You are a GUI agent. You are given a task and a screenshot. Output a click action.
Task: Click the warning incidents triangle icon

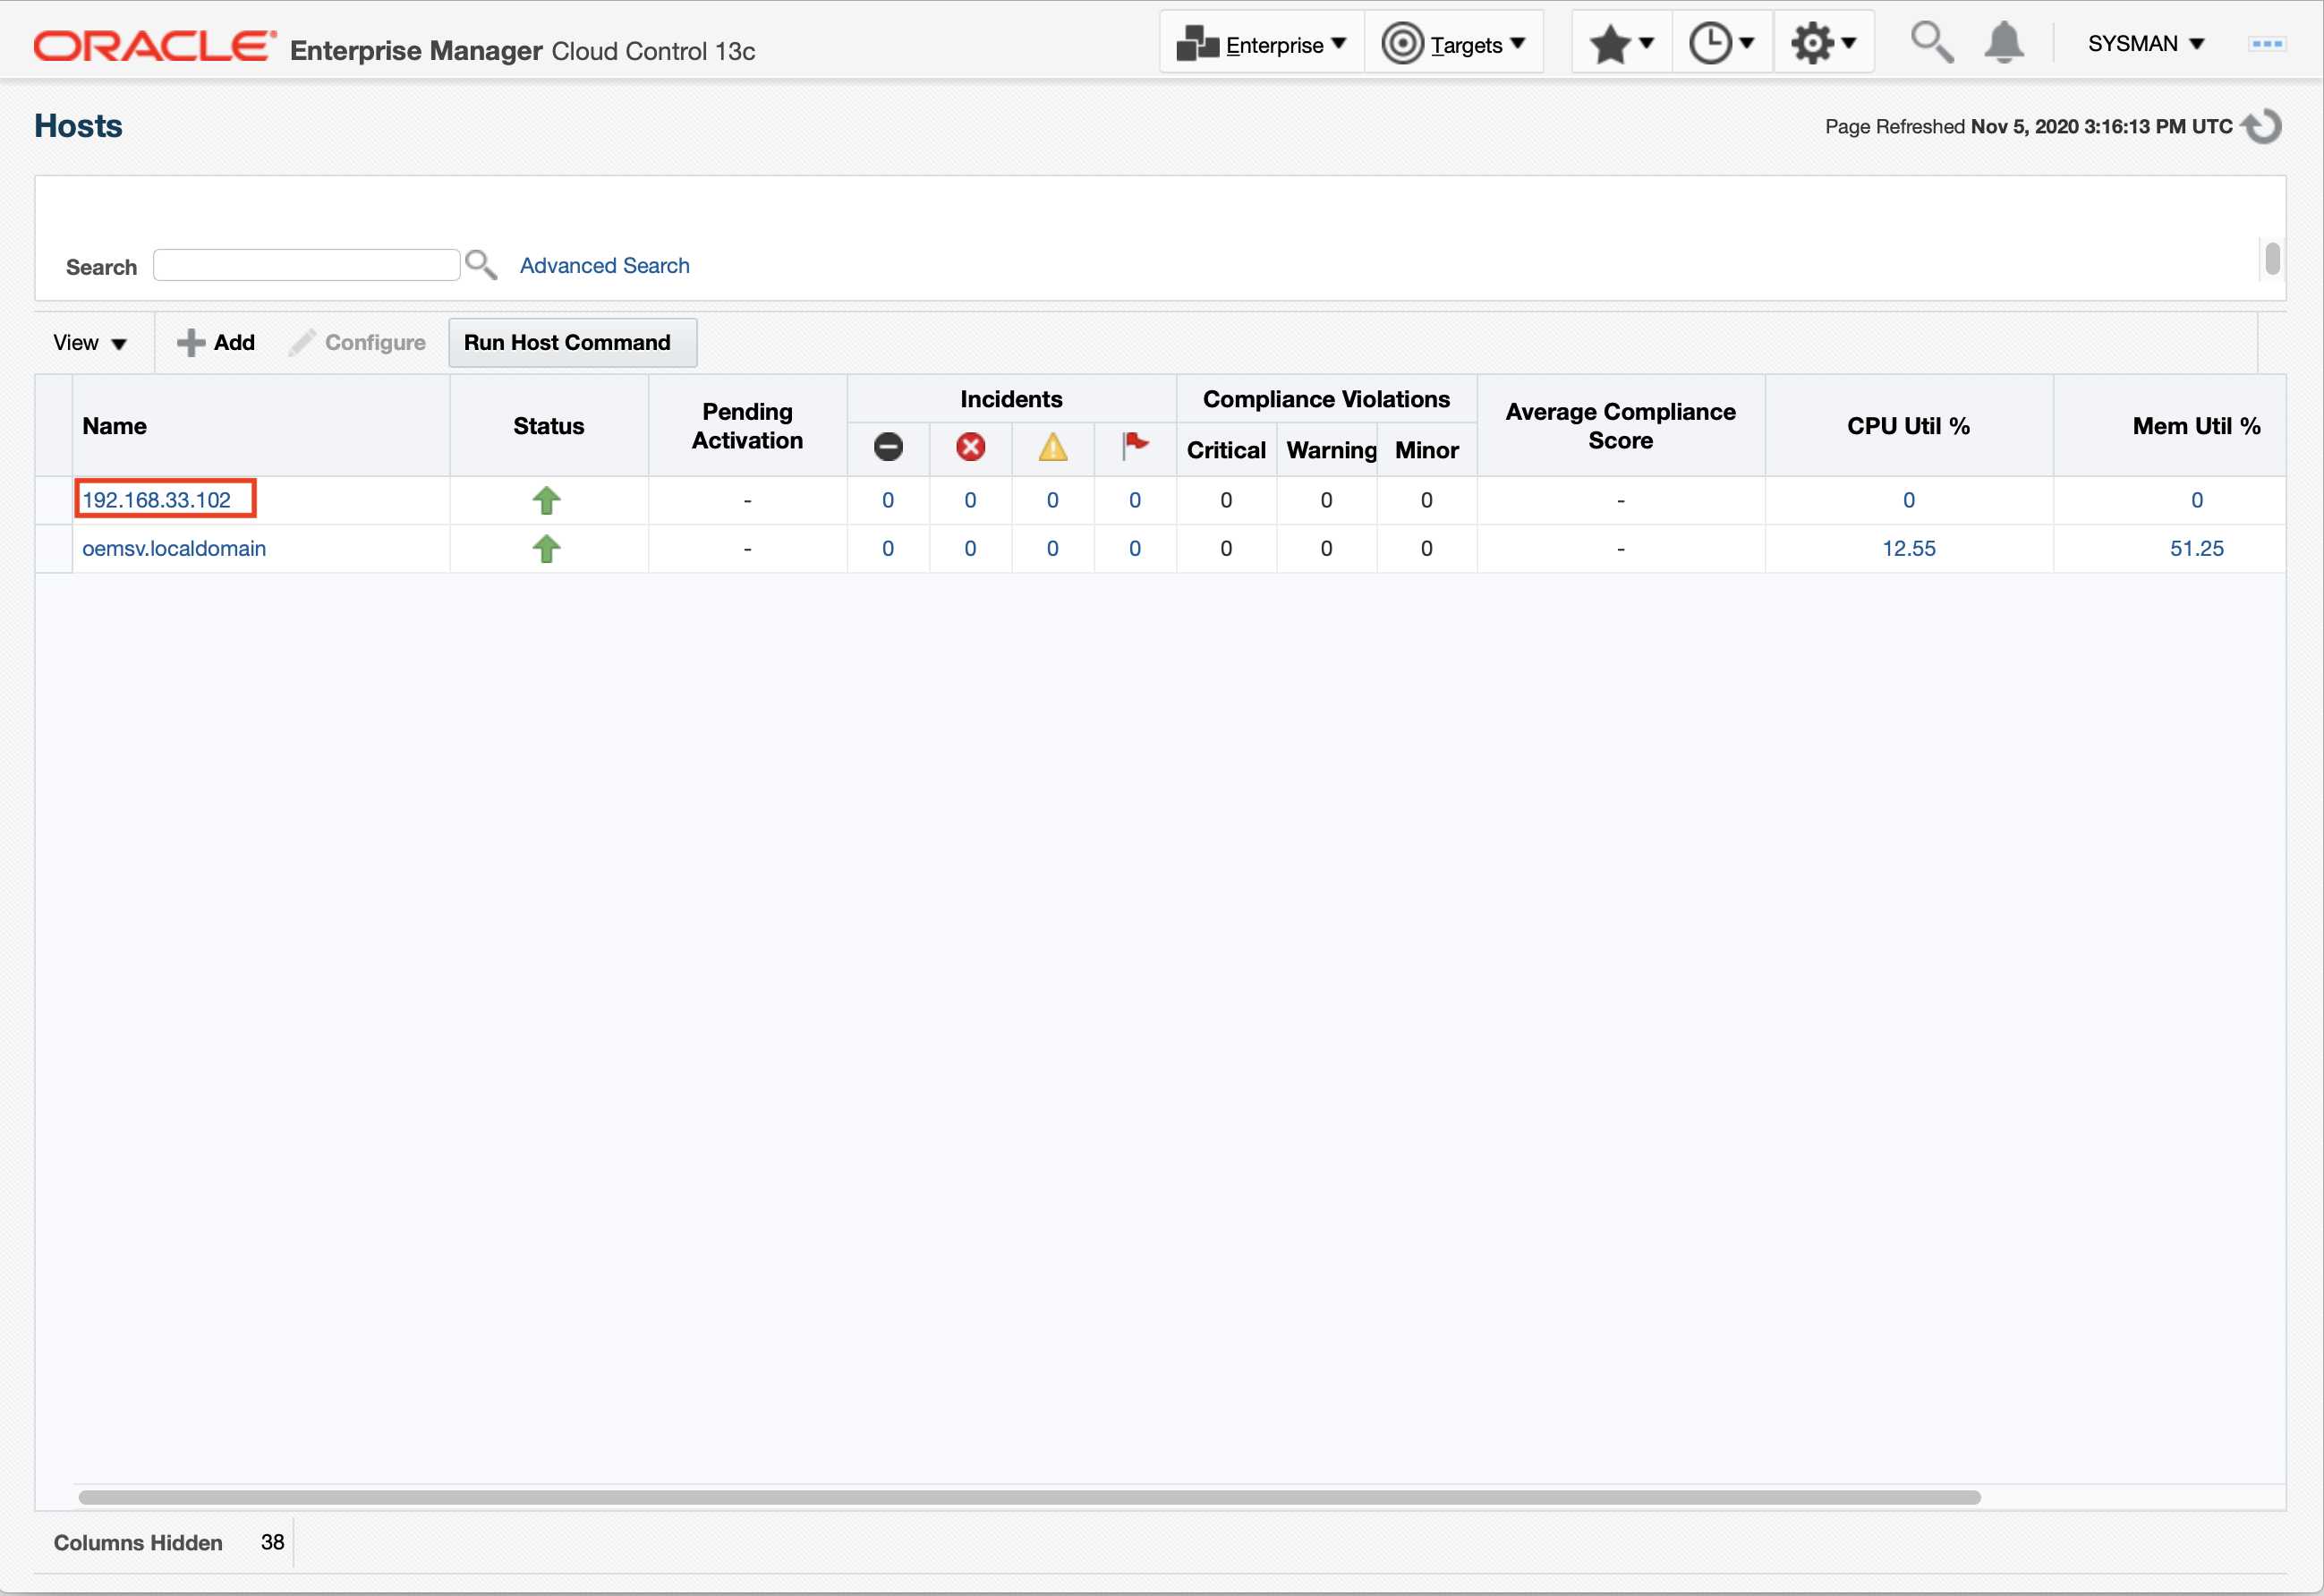(x=1052, y=447)
